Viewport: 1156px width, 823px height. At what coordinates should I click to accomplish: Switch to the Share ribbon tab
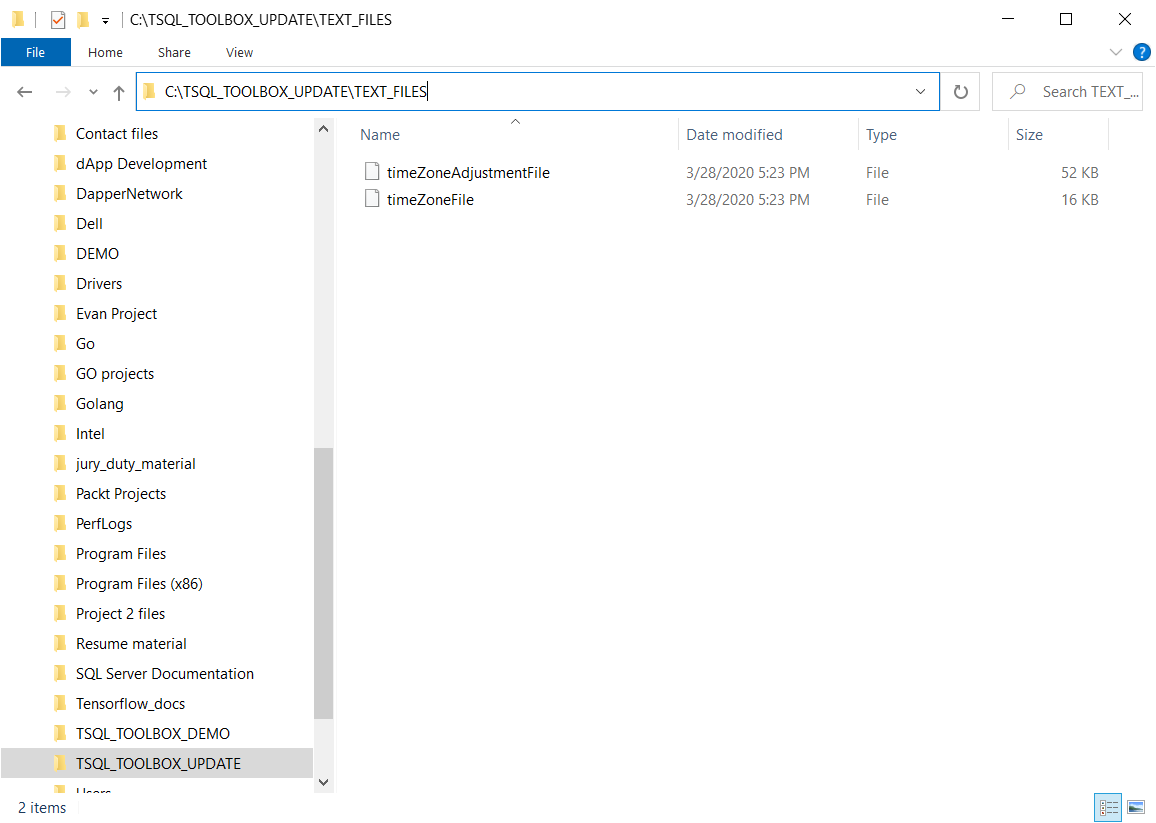tap(174, 52)
